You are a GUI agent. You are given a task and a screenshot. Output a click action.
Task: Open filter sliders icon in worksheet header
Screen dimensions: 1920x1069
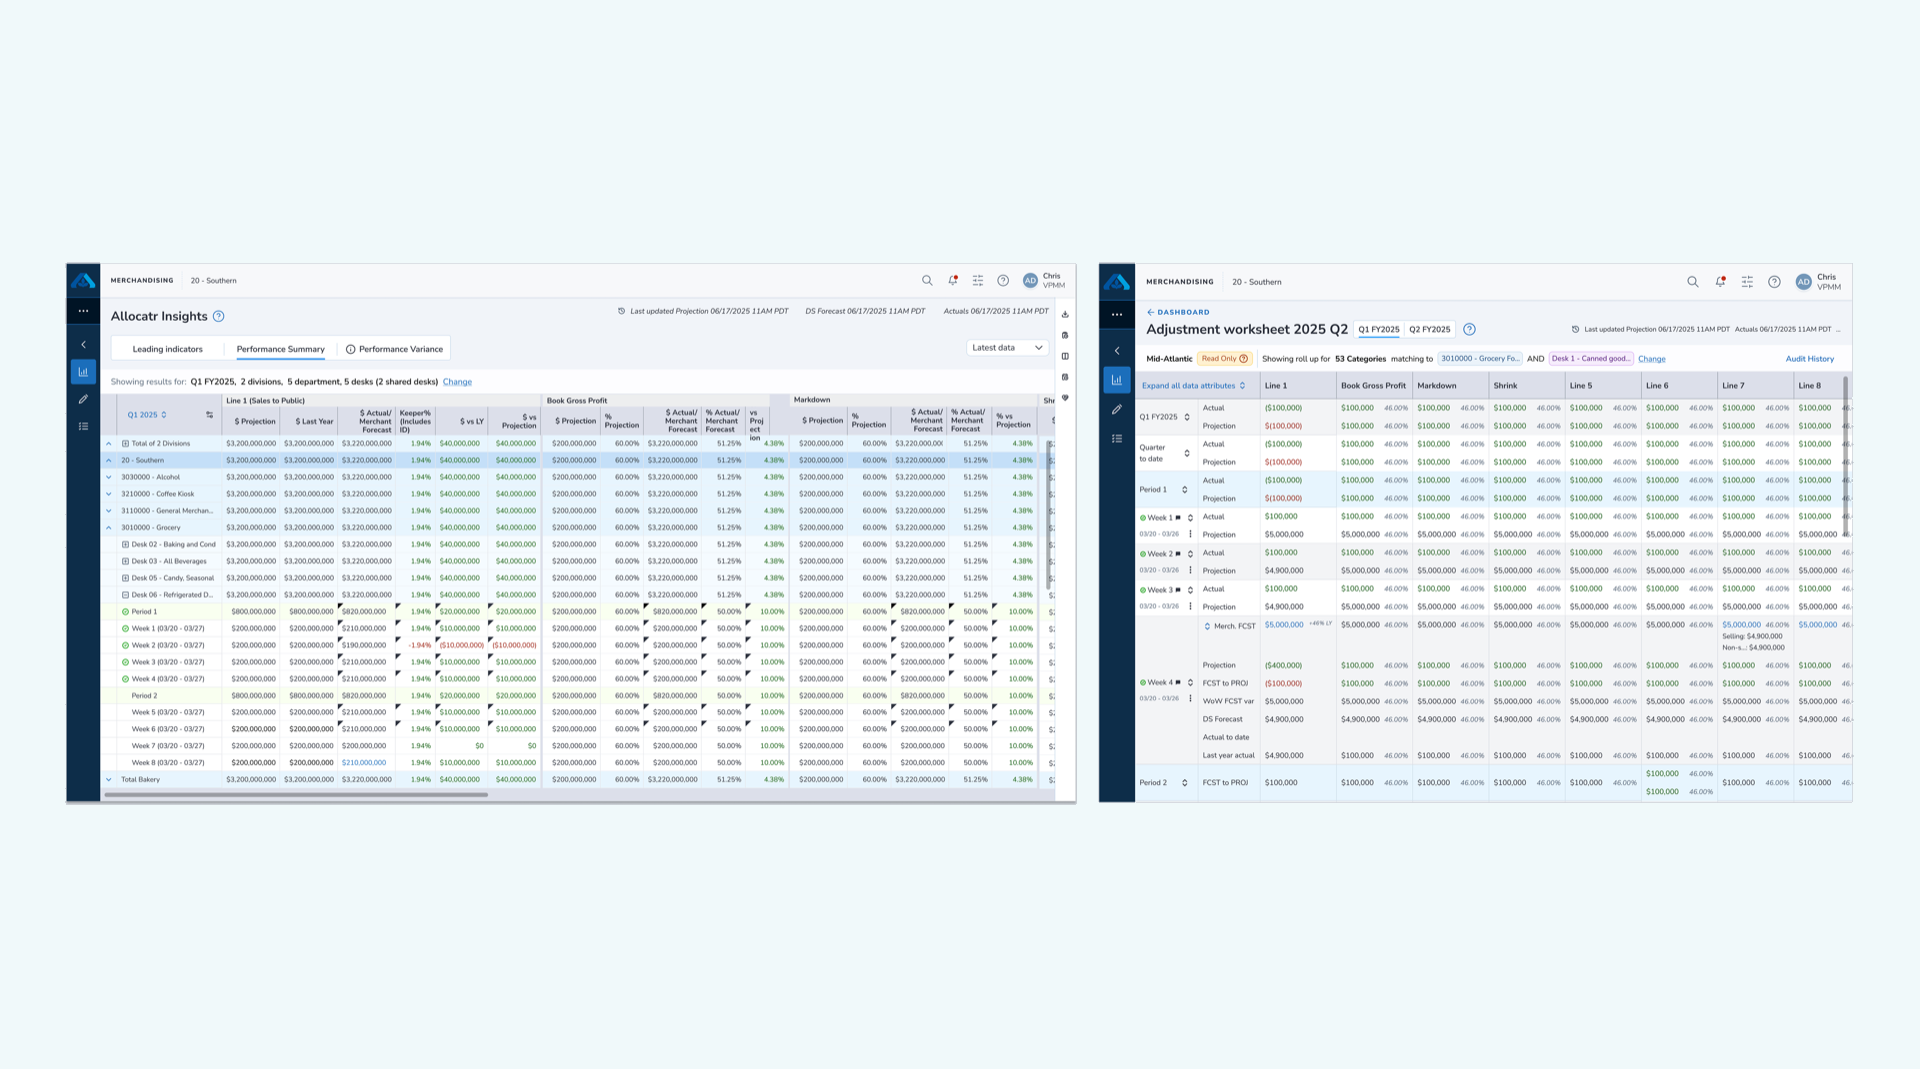coord(1747,282)
